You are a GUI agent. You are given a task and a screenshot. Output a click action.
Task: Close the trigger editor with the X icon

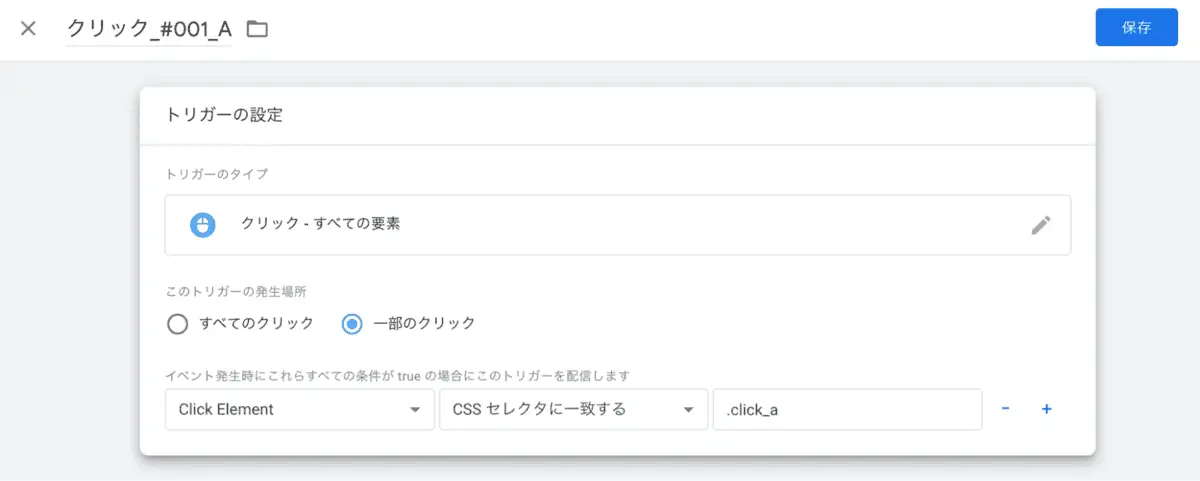coord(28,28)
